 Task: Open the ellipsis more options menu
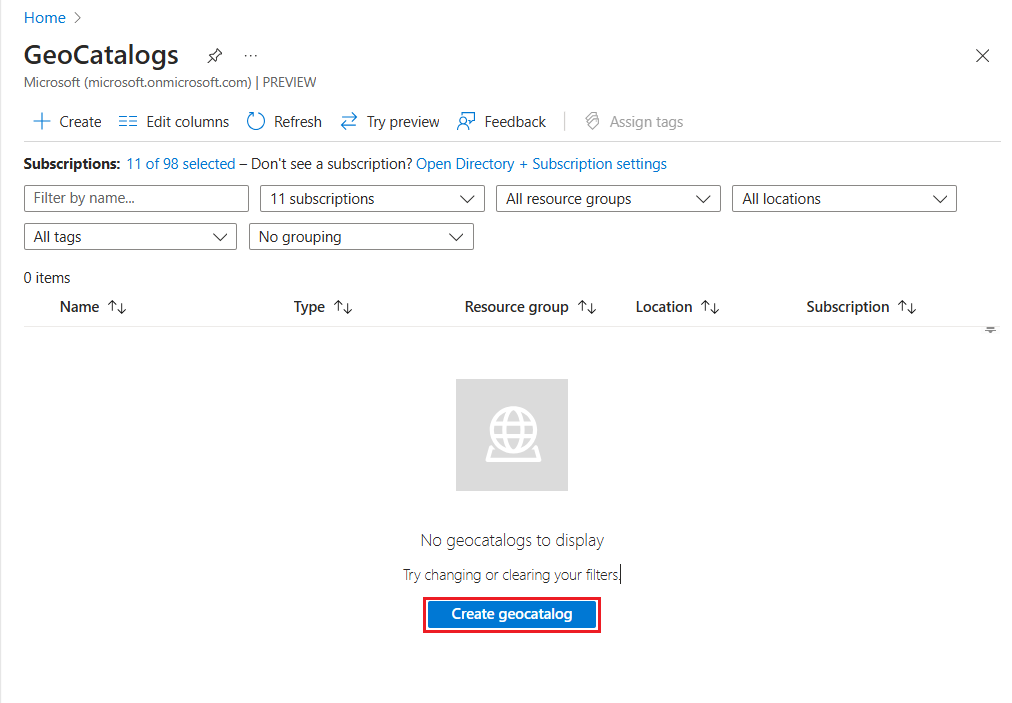[x=251, y=55]
